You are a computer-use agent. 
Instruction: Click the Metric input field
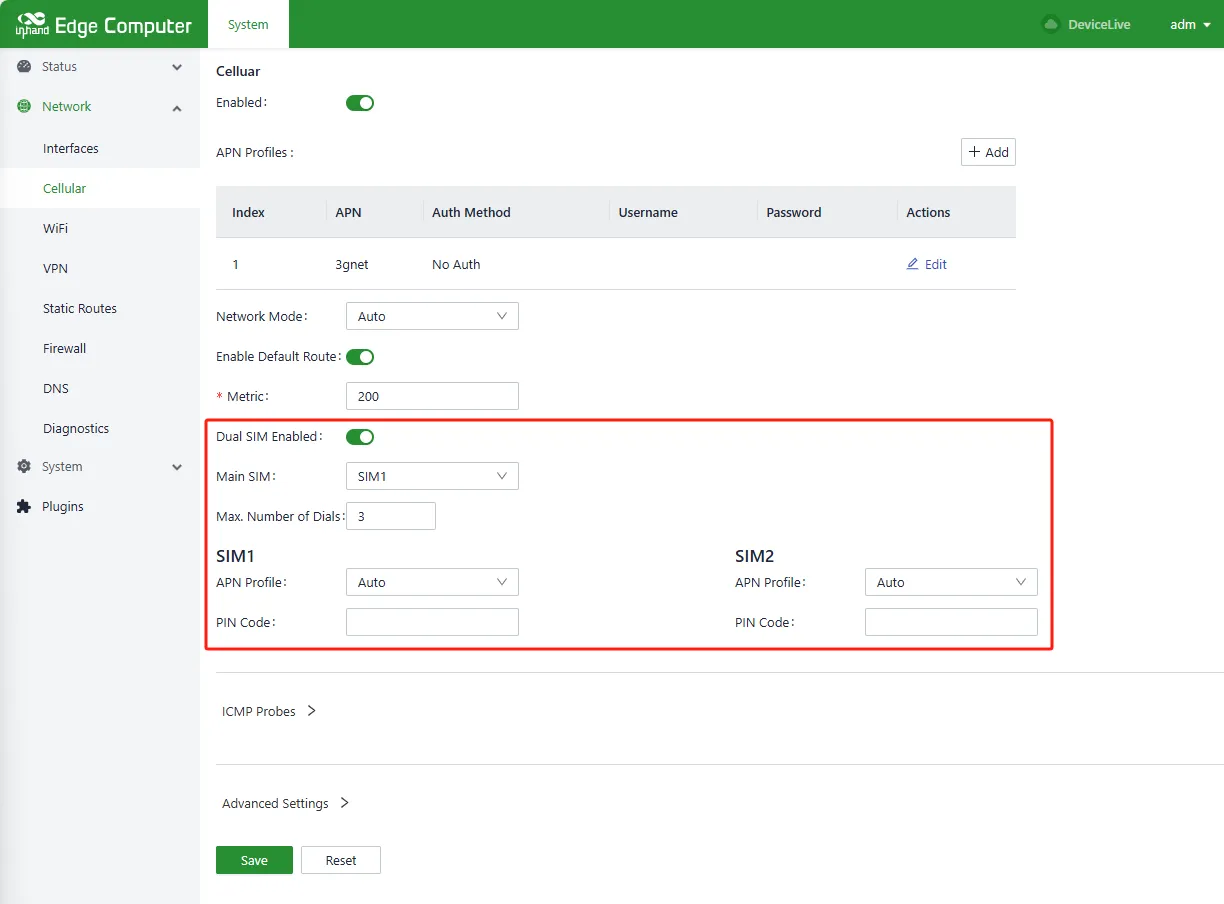432,396
